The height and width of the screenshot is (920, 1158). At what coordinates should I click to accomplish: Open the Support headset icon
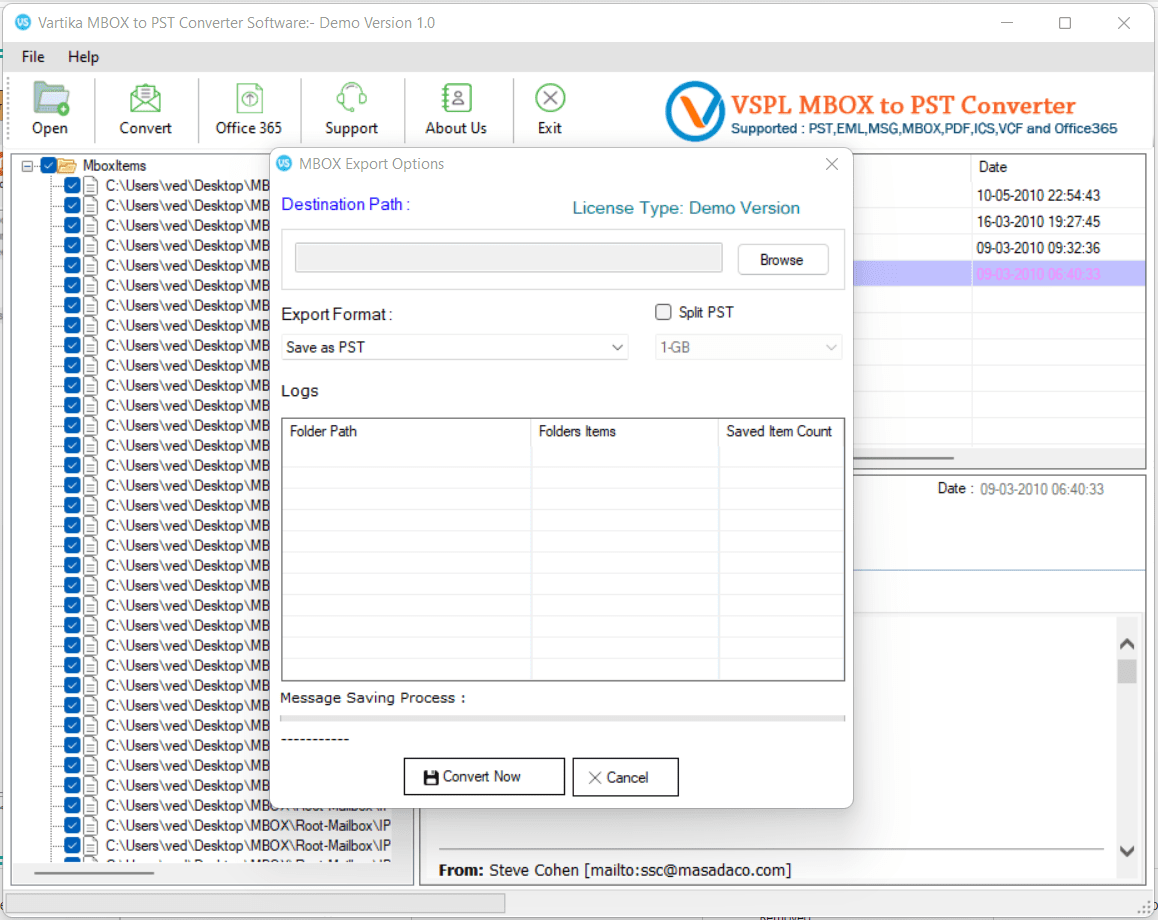pyautogui.click(x=352, y=98)
